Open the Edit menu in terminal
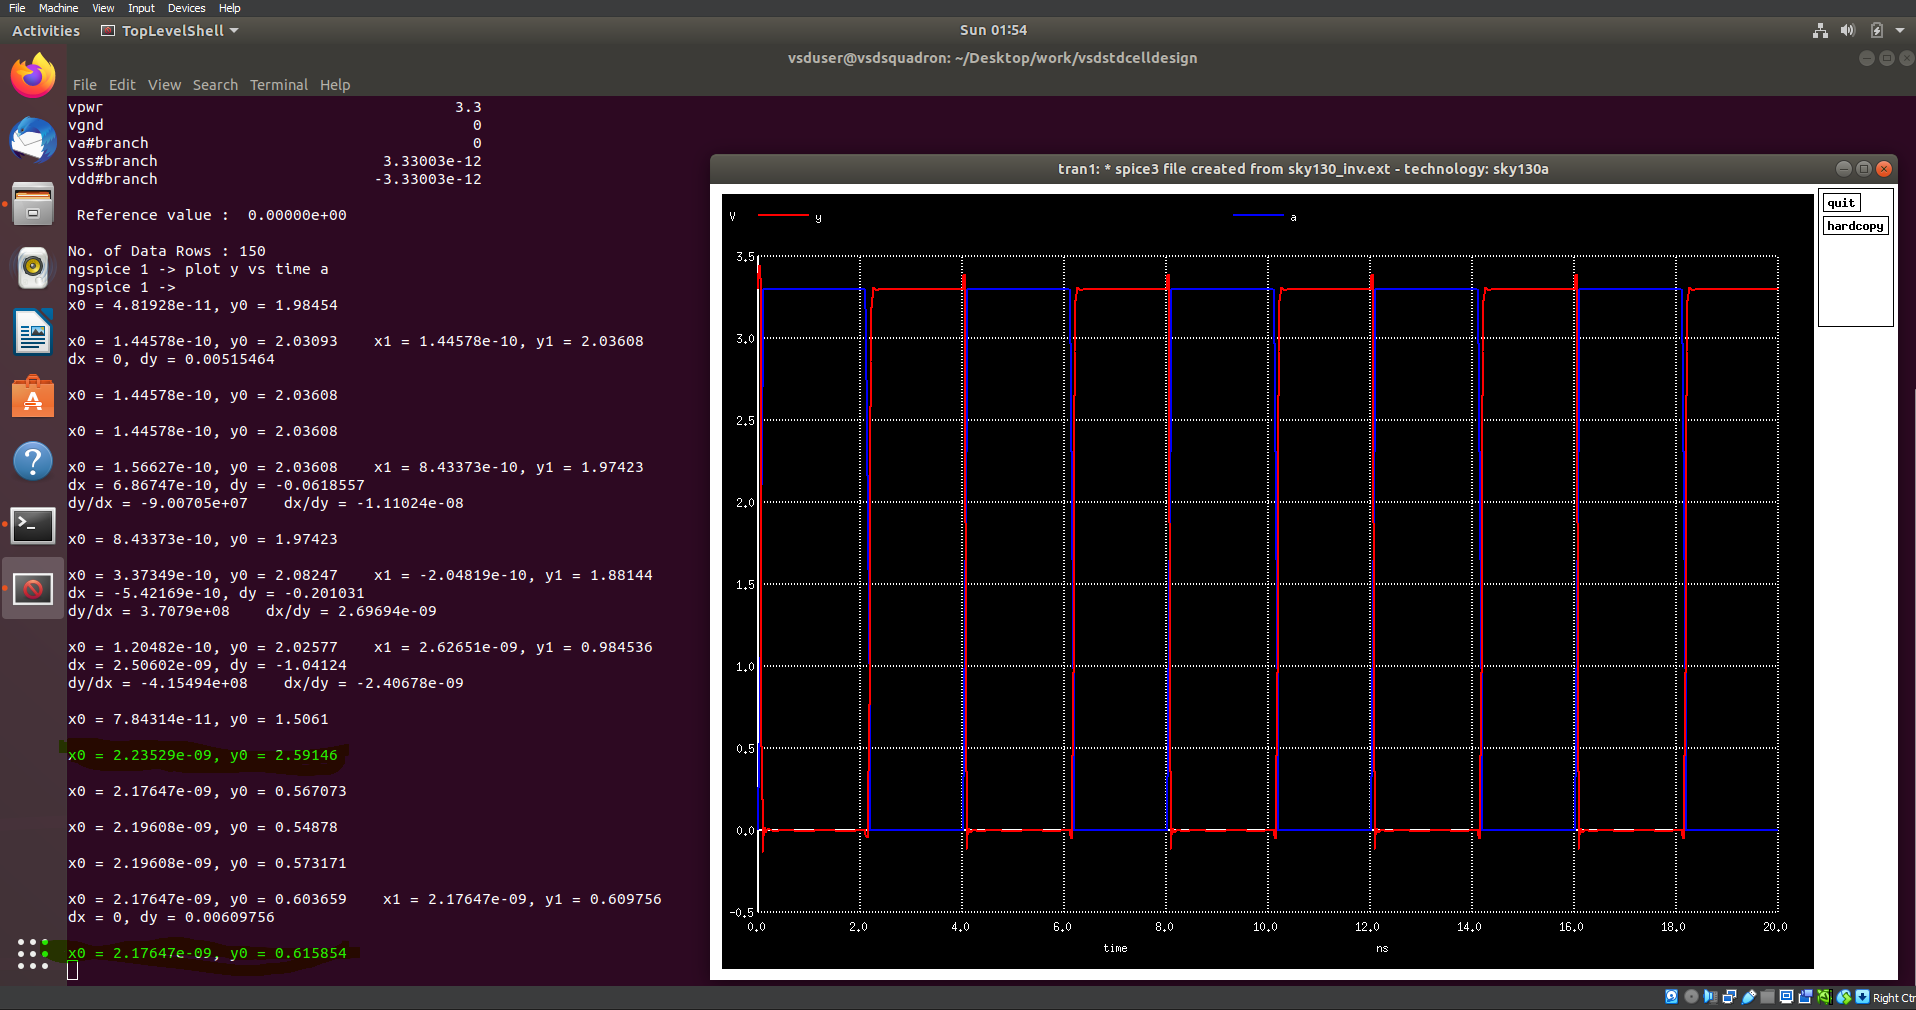Screen dimensions: 1916x1010 pos(122,85)
